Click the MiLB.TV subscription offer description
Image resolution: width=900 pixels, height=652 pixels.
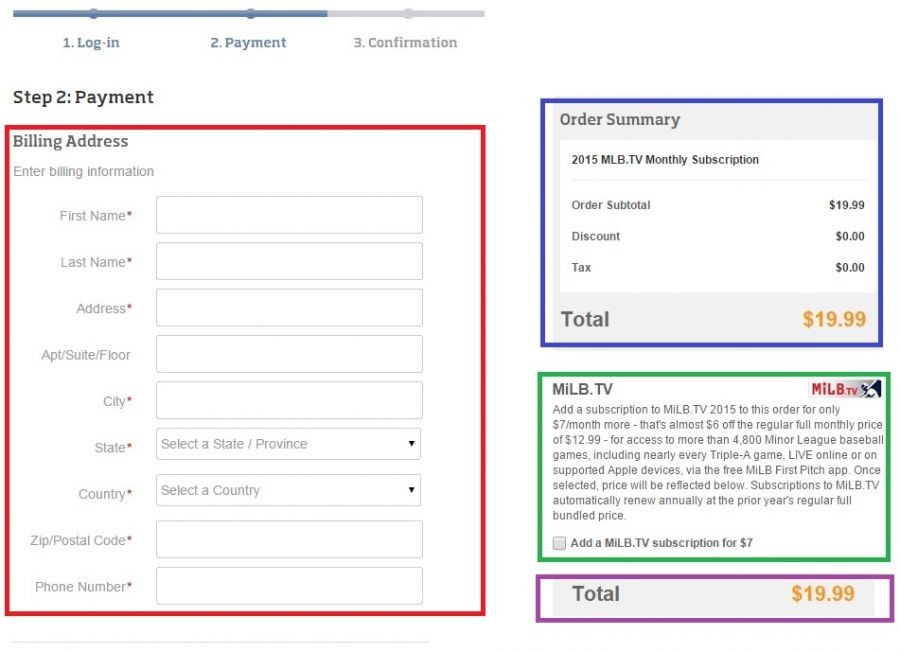718,463
